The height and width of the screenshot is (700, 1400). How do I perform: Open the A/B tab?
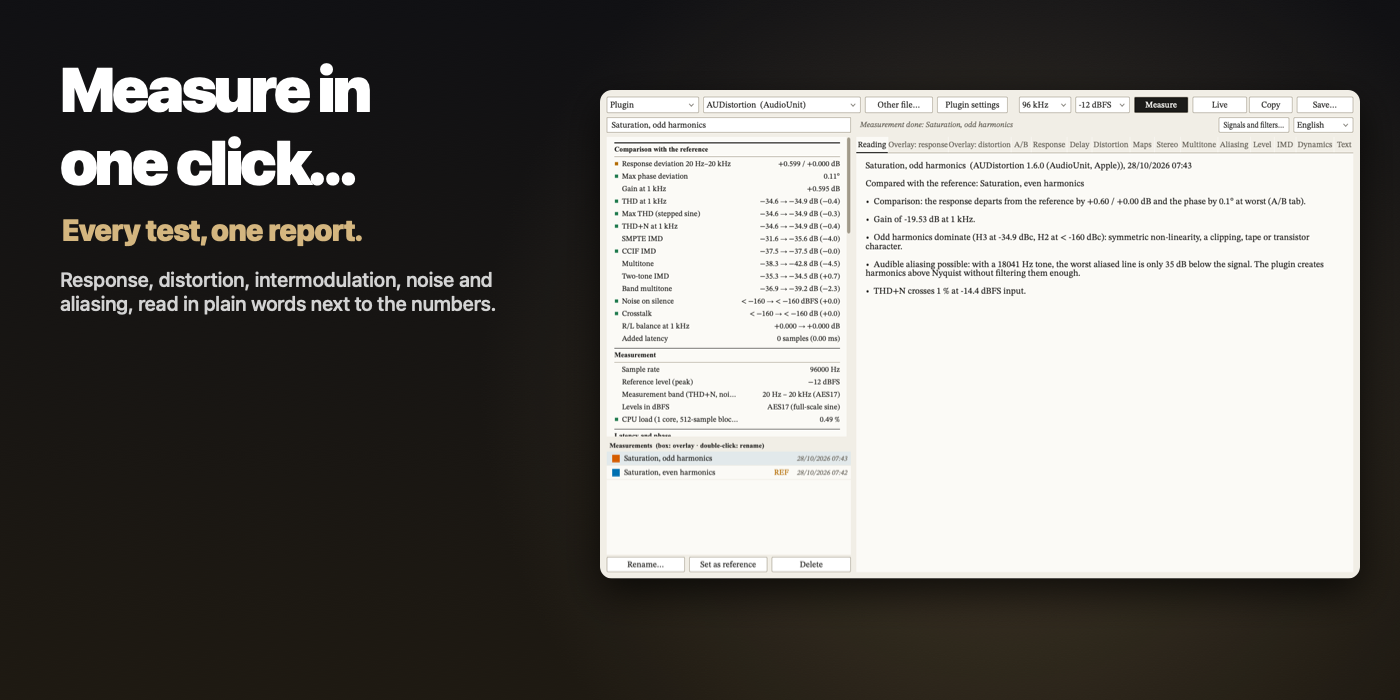(1021, 145)
